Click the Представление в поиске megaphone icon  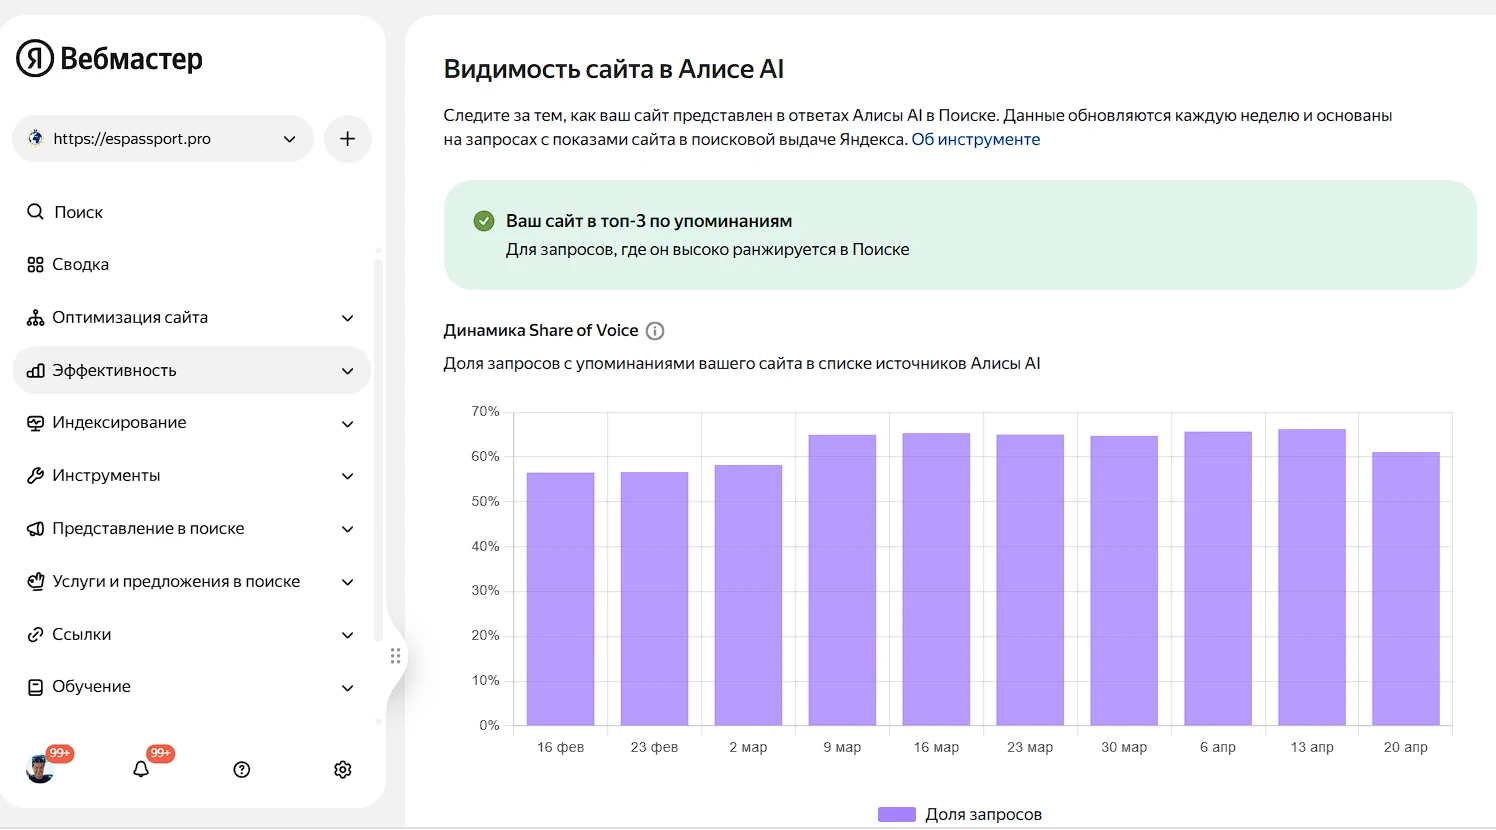coord(35,529)
